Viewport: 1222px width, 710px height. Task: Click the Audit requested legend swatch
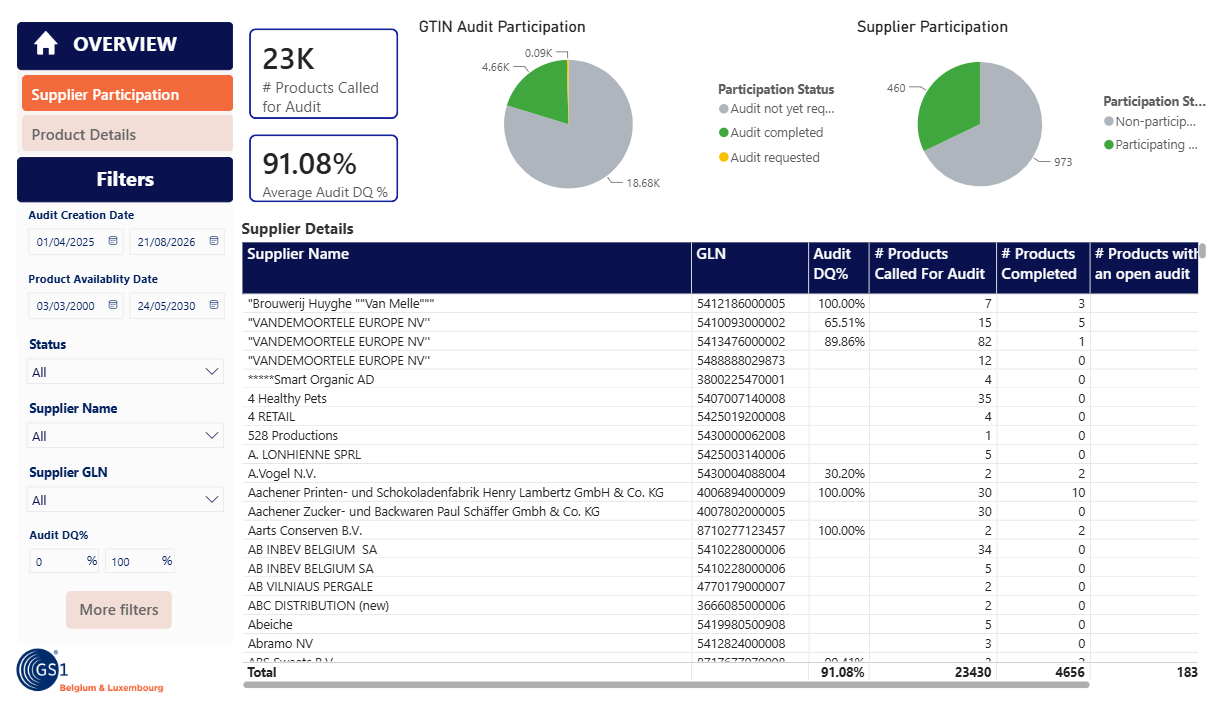[723, 158]
